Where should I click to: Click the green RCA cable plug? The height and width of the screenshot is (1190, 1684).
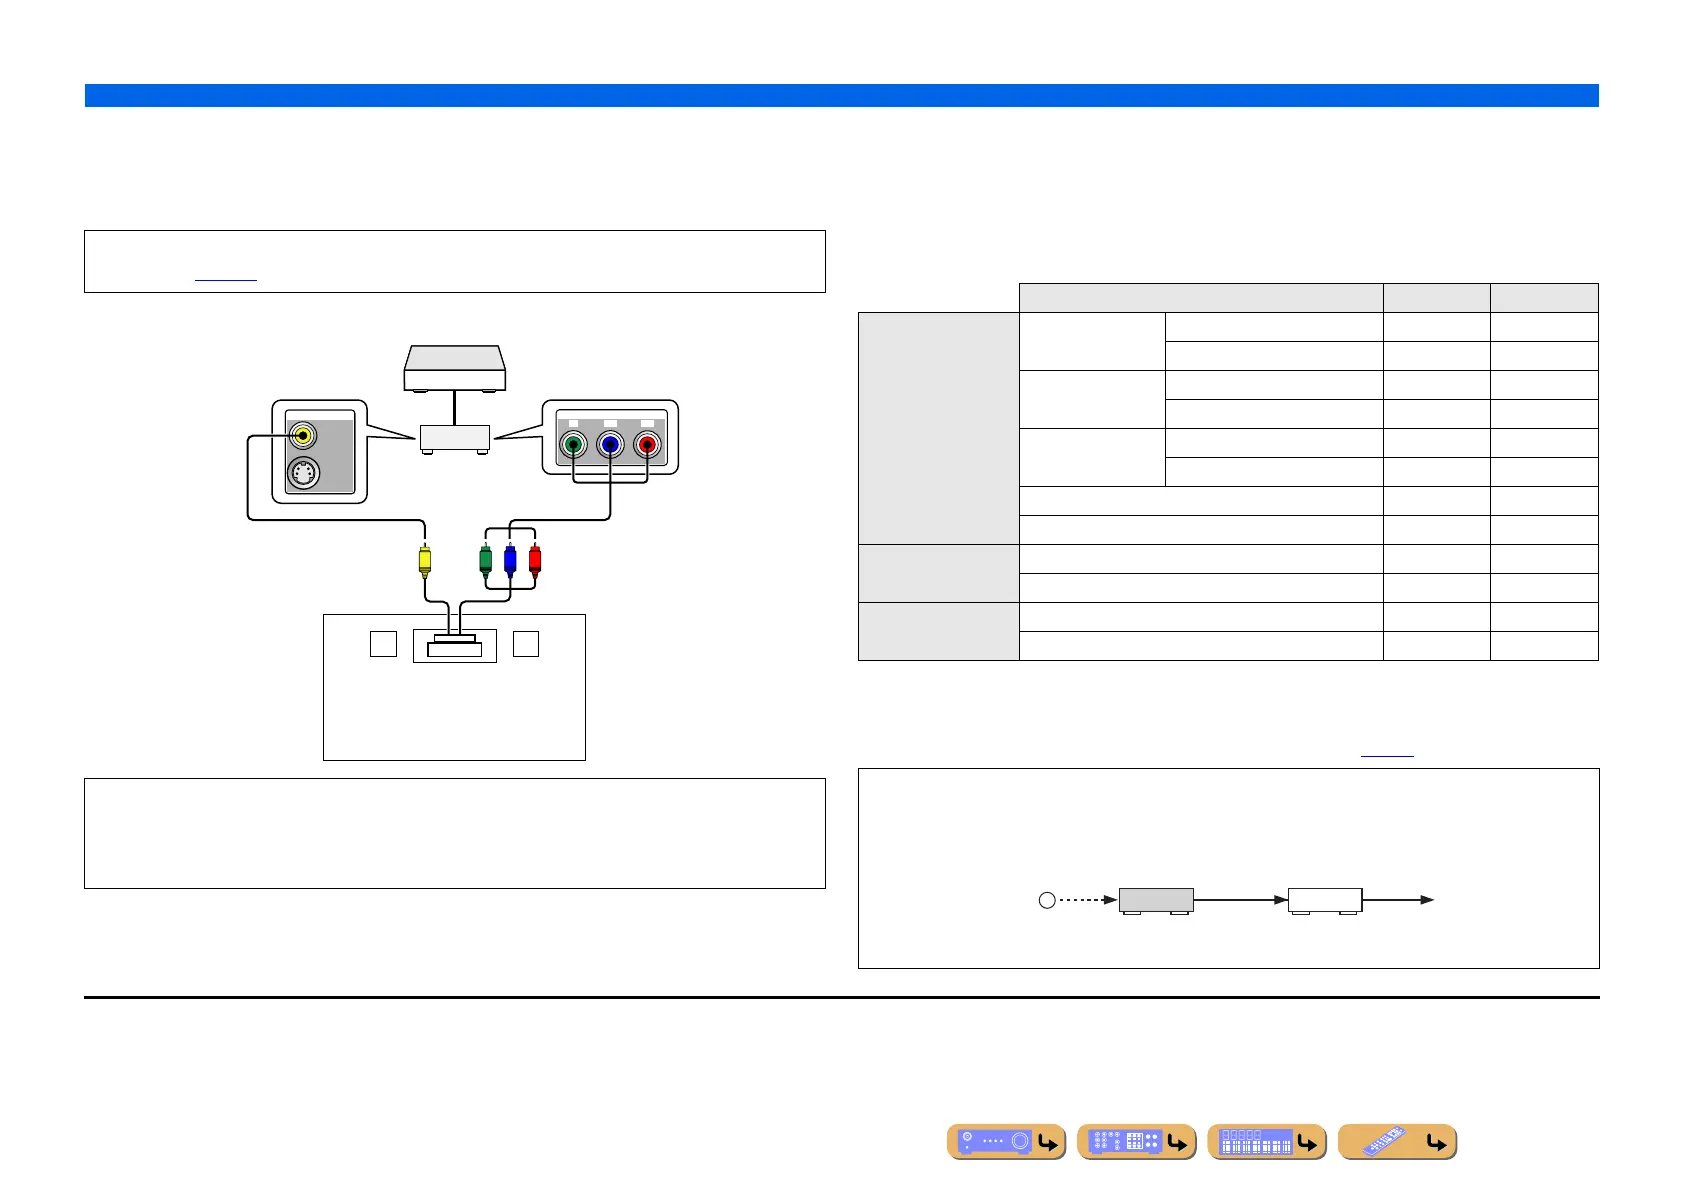(x=486, y=561)
